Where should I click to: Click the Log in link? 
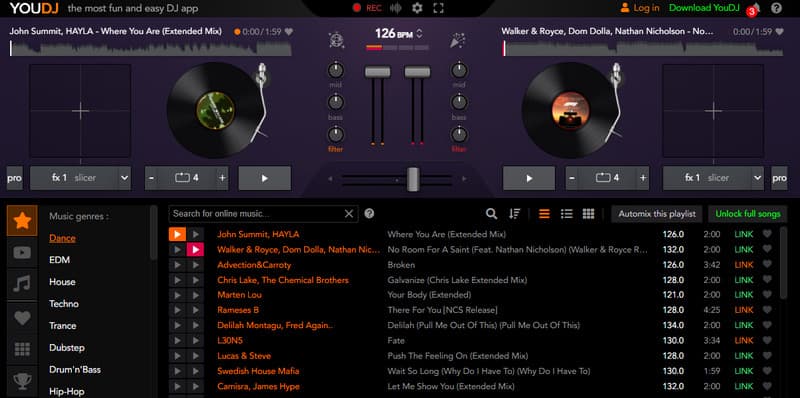click(640, 8)
